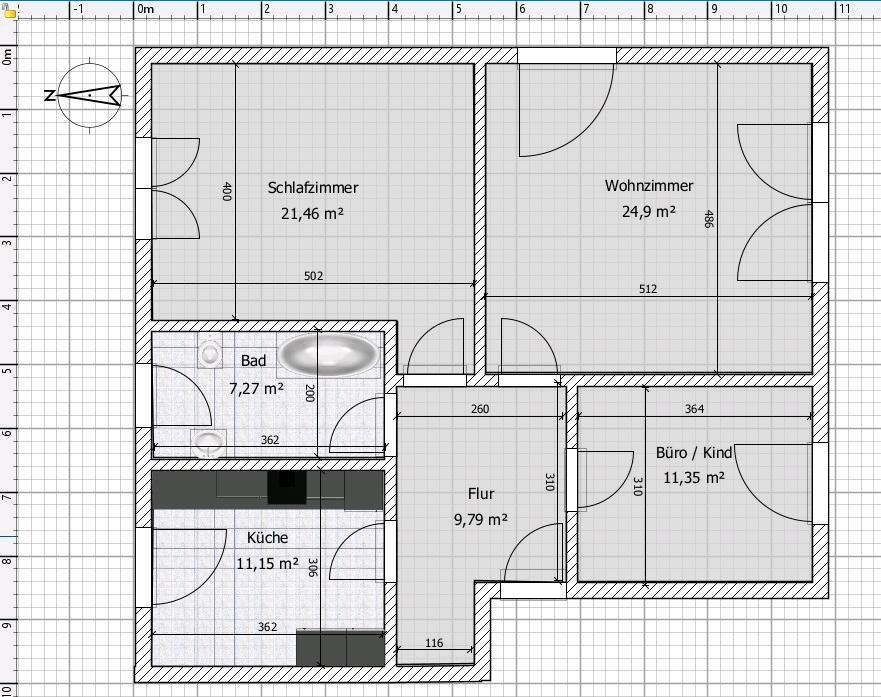This screenshot has height=697, width=881.
Task: Select the 310 dimension label inside Flur
Action: pos(550,482)
